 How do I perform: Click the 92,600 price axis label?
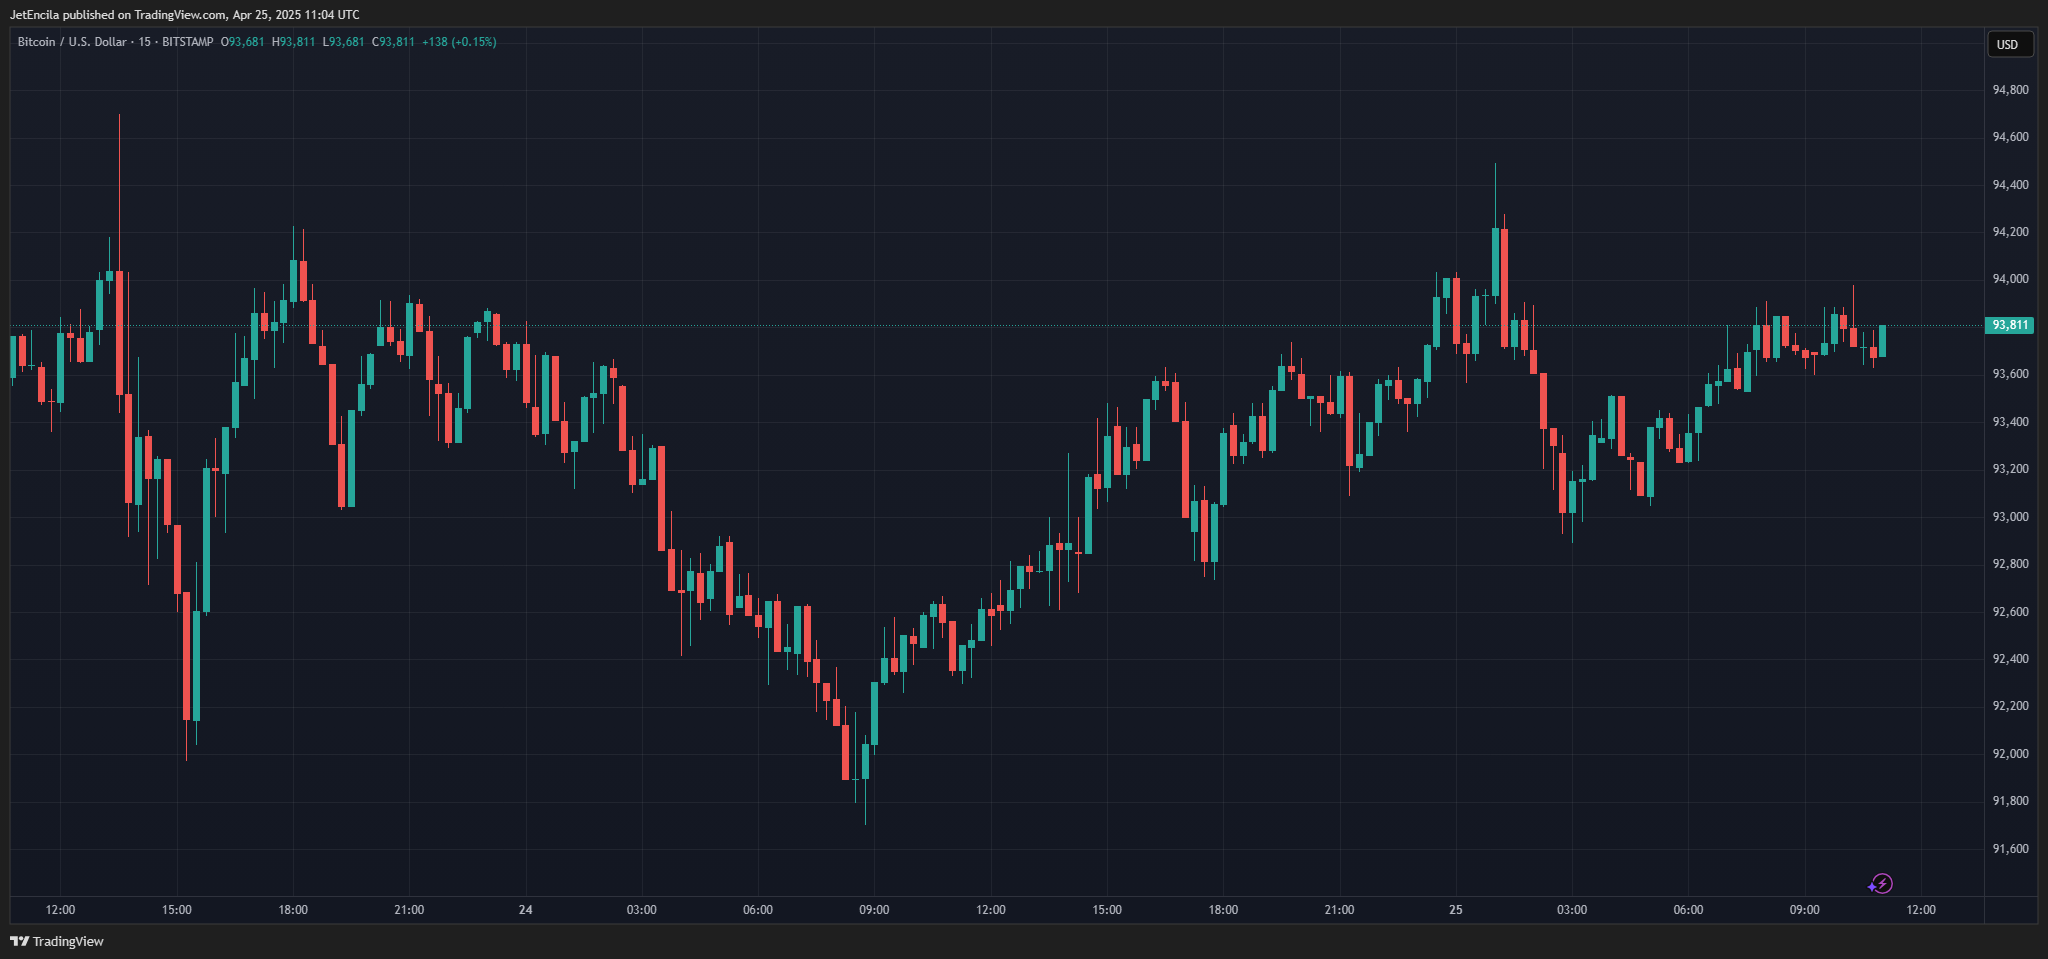pos(2011,612)
